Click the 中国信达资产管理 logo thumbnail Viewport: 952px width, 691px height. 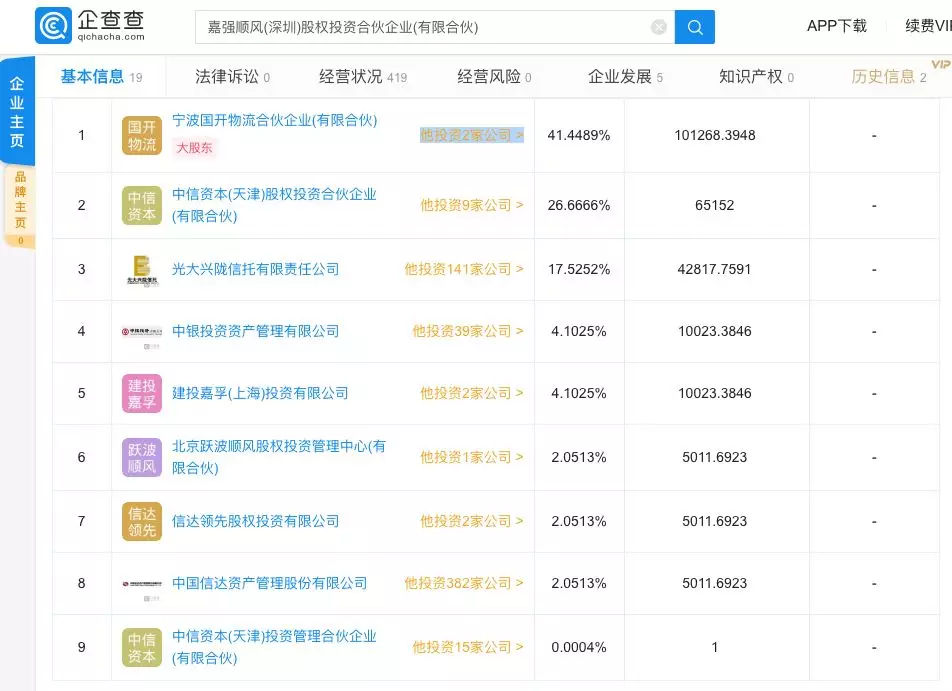[x=141, y=584]
